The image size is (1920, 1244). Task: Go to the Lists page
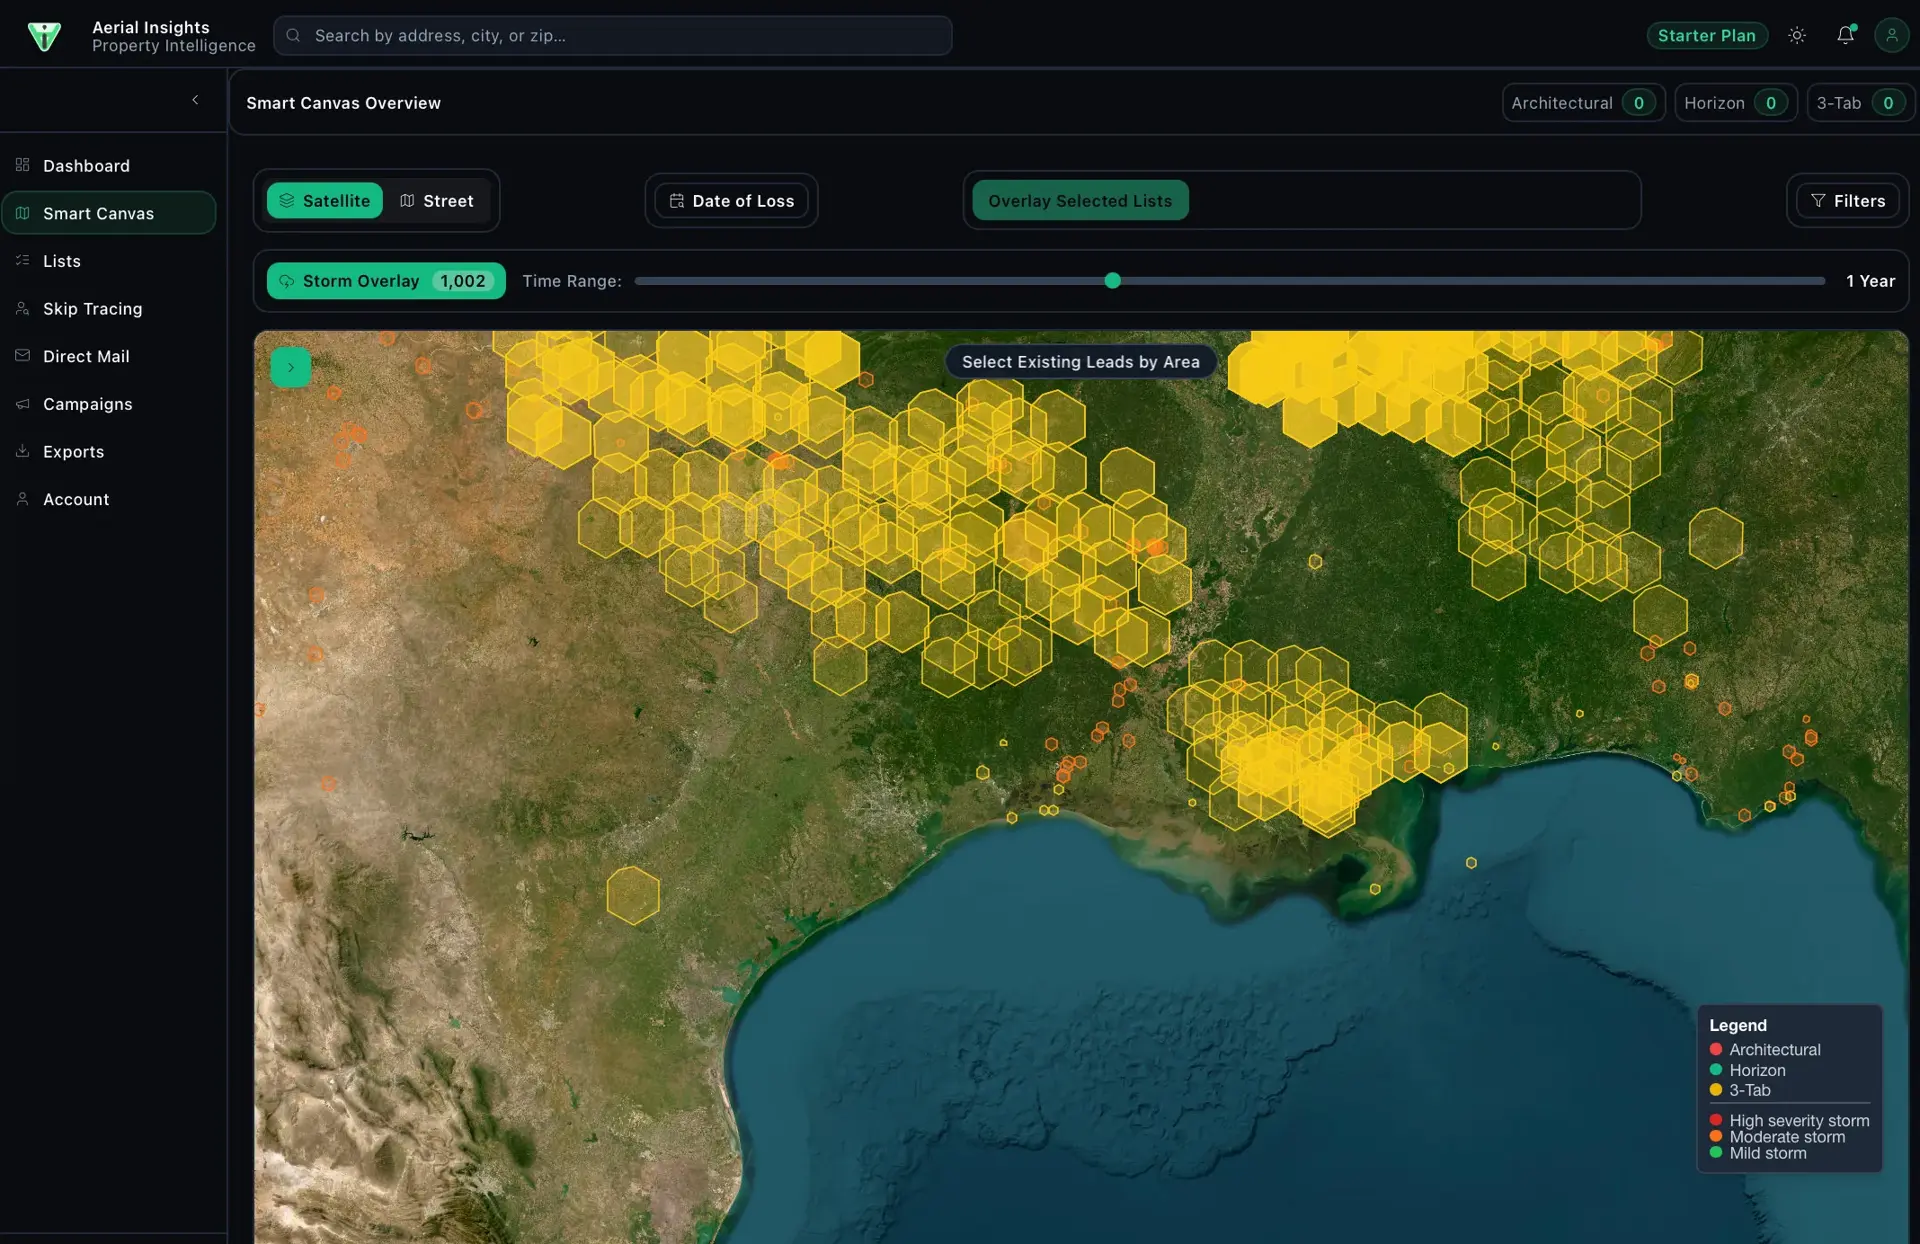(x=108, y=261)
